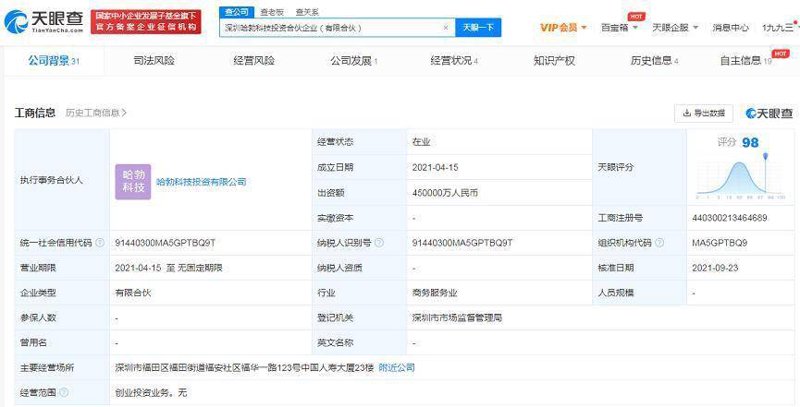Switch to the 查公司 search tab
This screenshot has height=407, width=800.
(x=237, y=12)
